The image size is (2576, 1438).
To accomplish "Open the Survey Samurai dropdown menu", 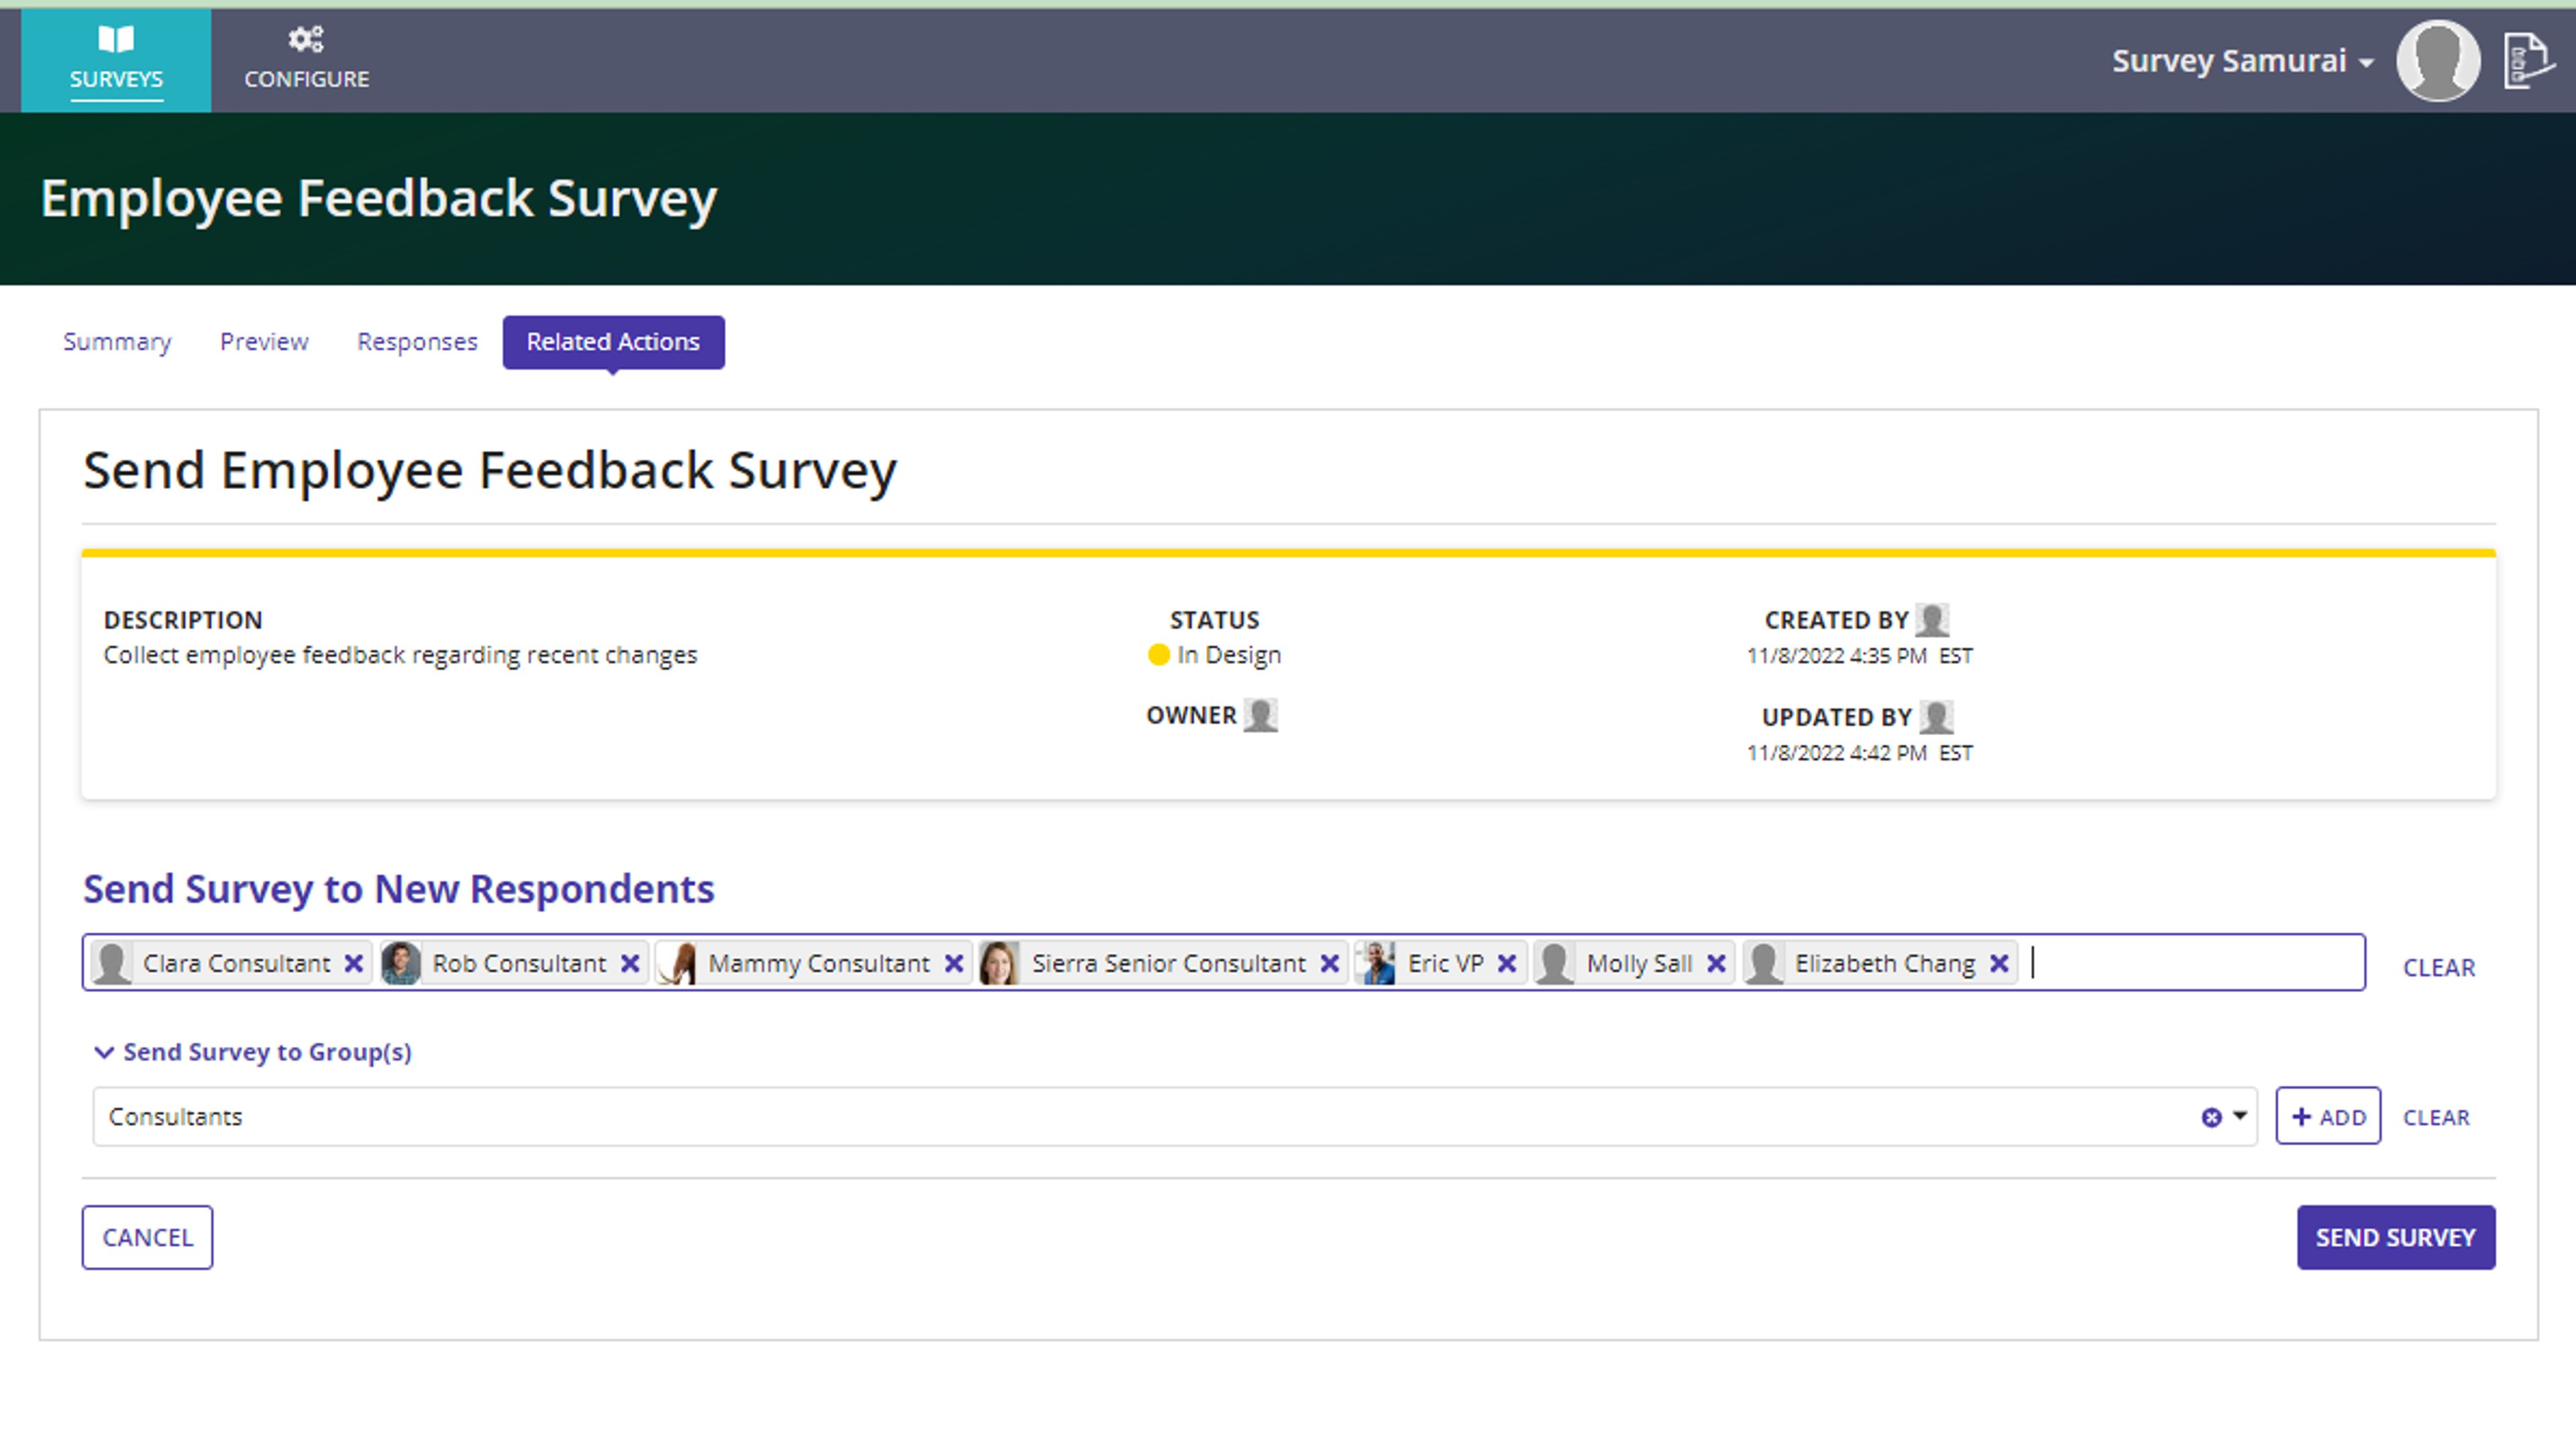I will [x=2242, y=61].
